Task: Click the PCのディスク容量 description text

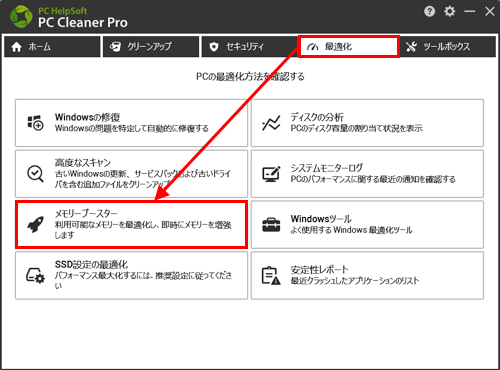Action: coord(356,128)
